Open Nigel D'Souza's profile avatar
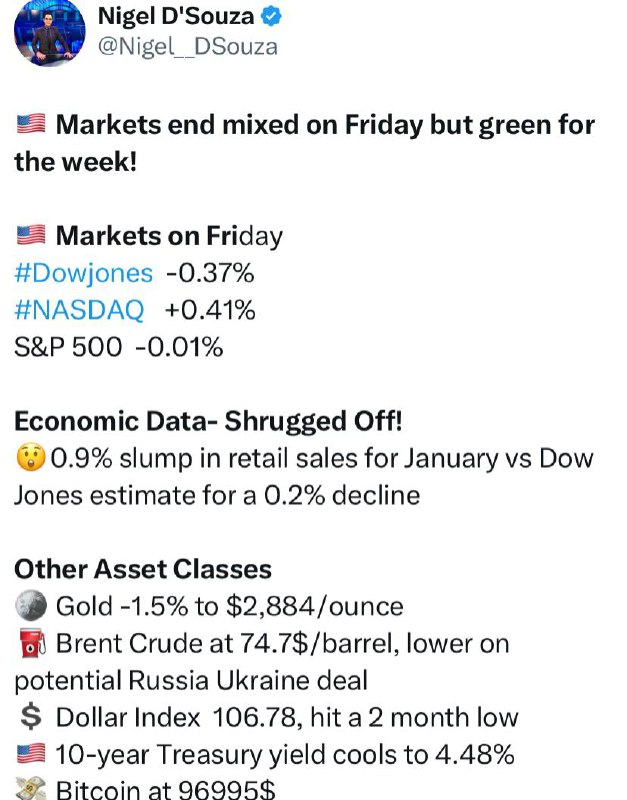The height and width of the screenshot is (800, 627). tap(49, 32)
